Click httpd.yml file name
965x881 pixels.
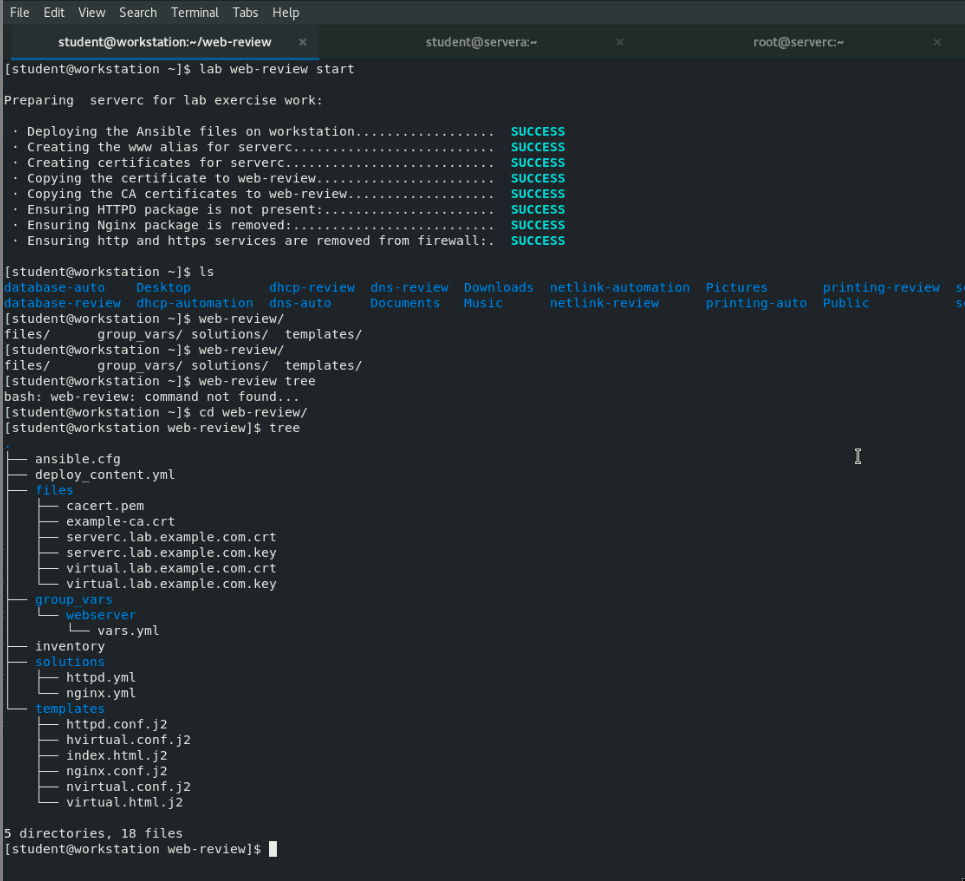tap(101, 677)
